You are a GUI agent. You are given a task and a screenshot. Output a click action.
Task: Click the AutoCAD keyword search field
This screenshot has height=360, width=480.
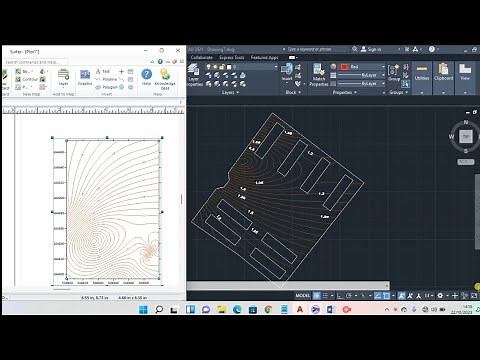click(x=317, y=49)
